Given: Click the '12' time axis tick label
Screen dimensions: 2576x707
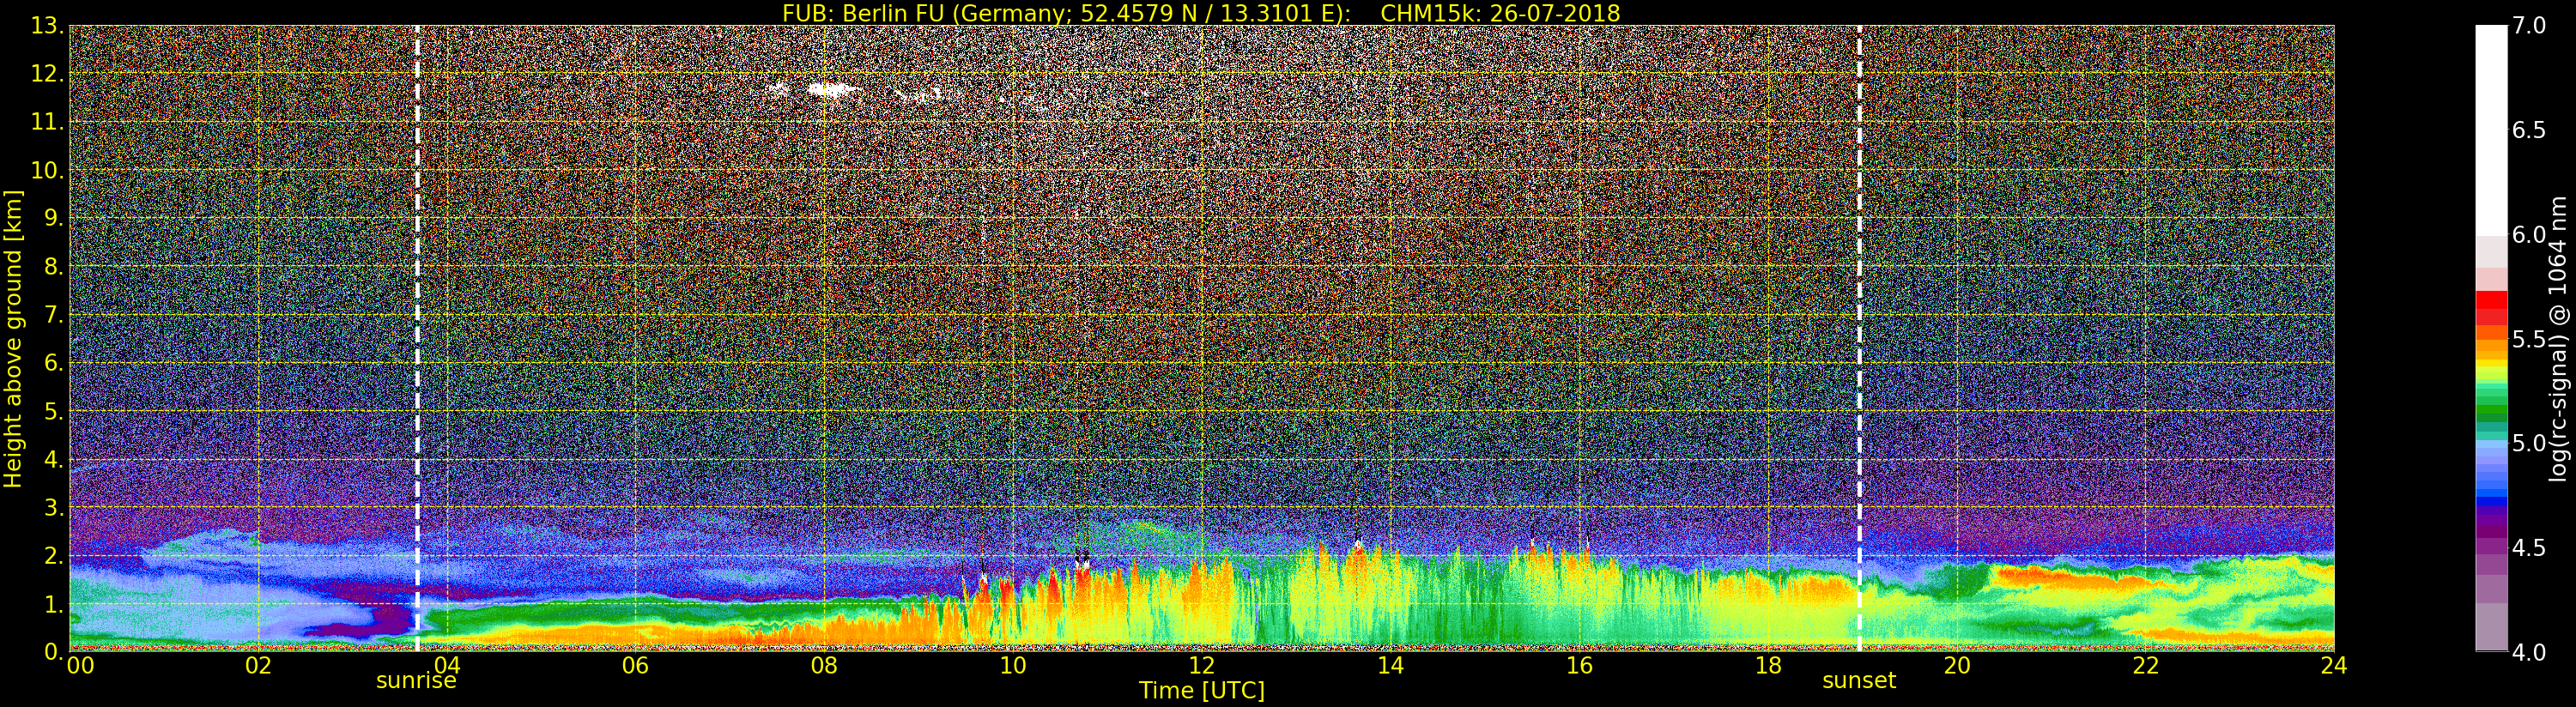Looking at the screenshot, I should coord(1202,665).
